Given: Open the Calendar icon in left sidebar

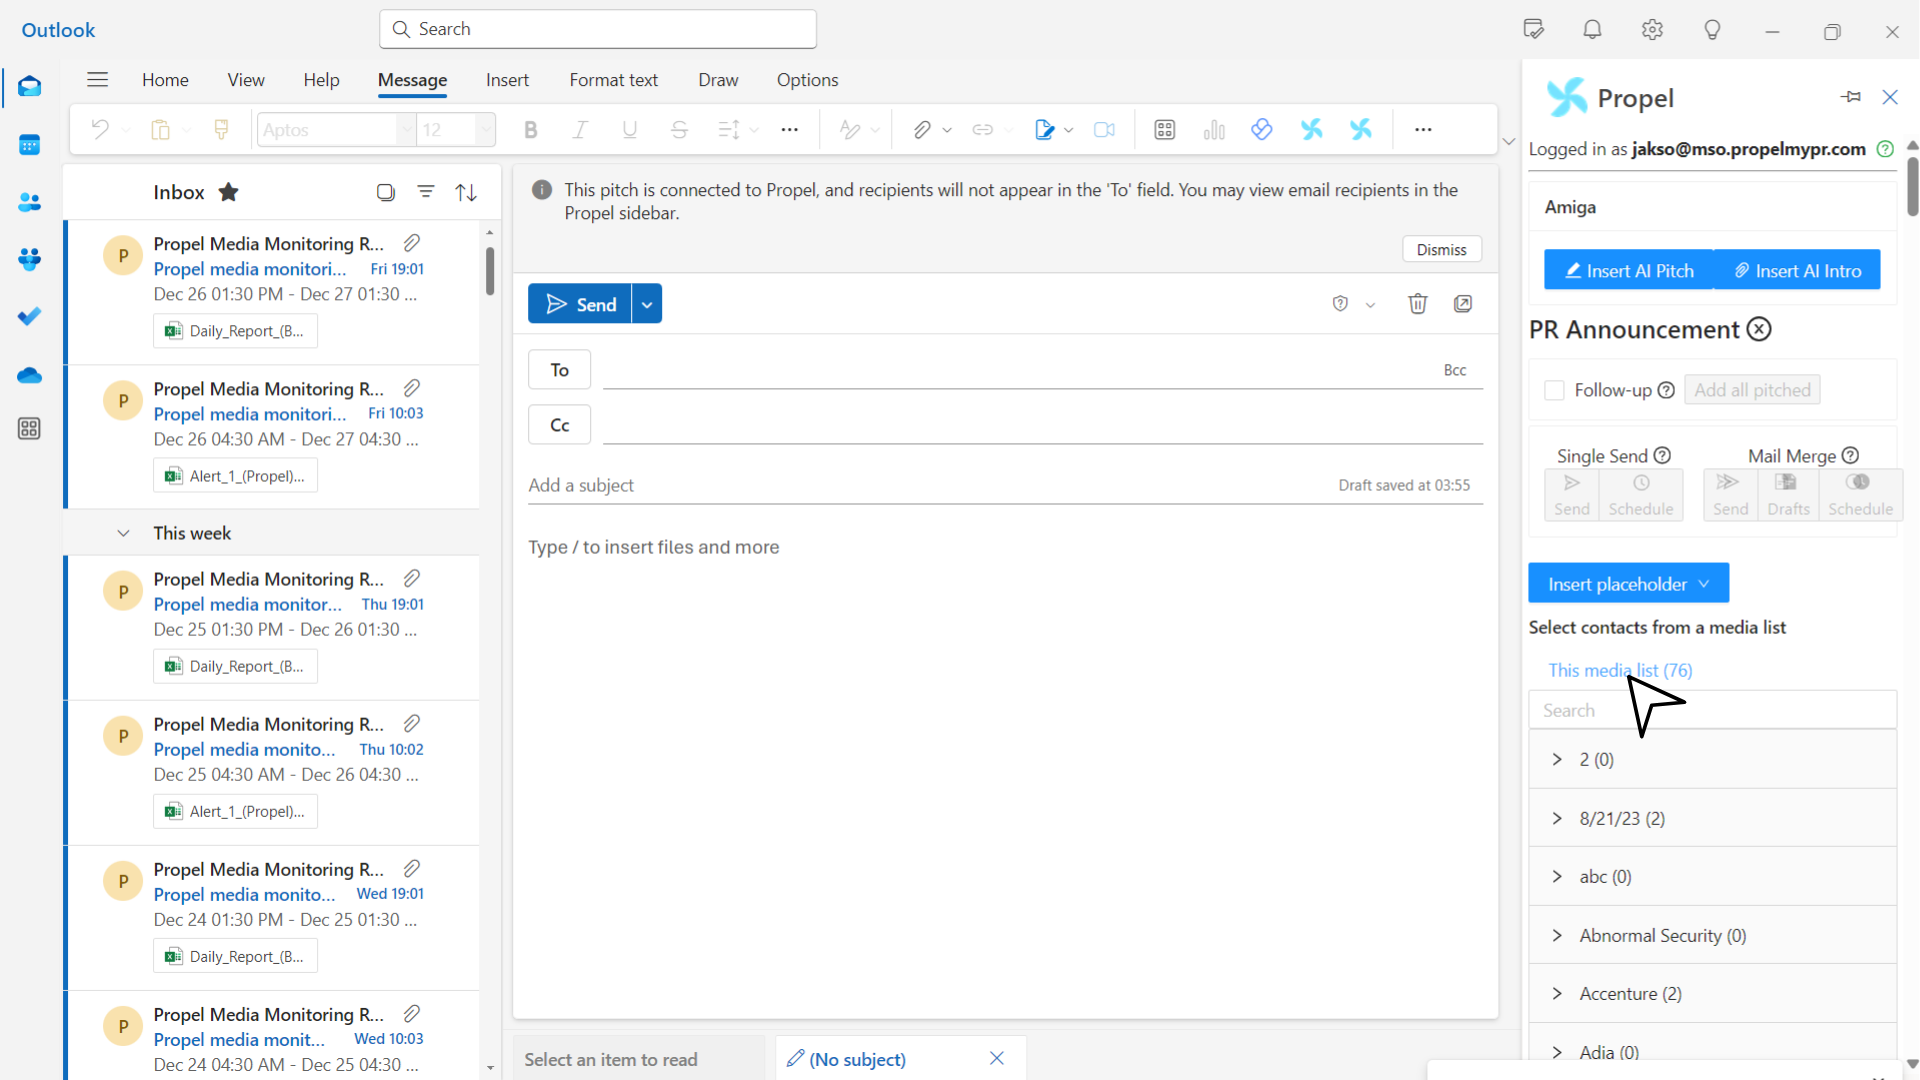Looking at the screenshot, I should tap(29, 145).
